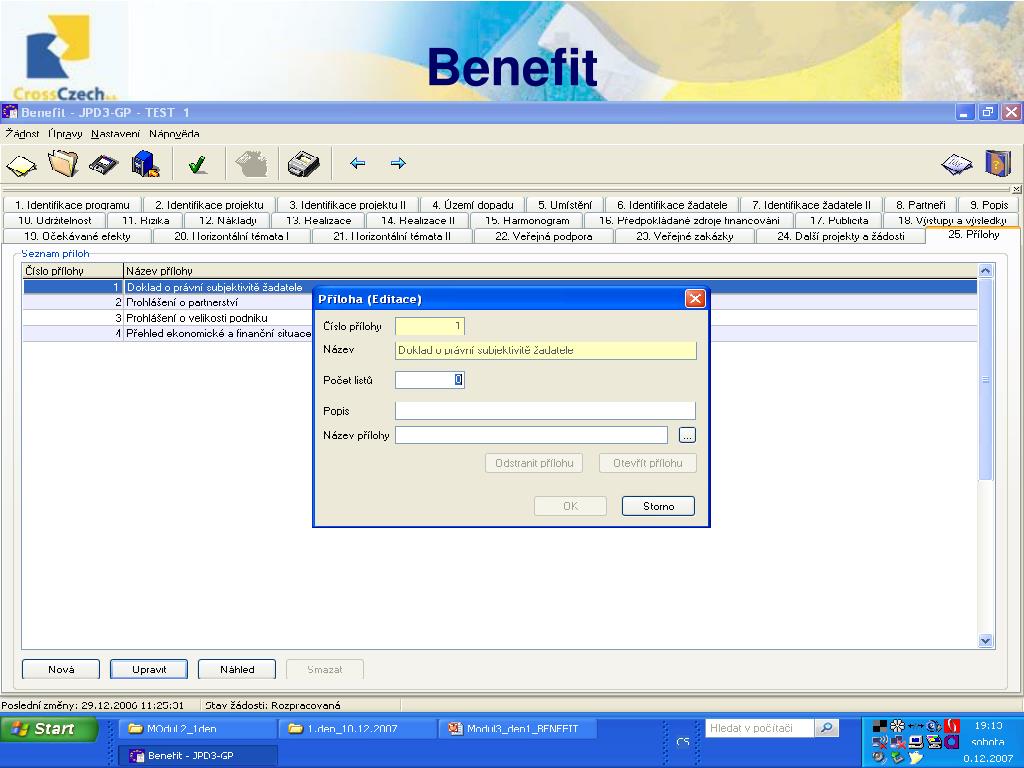Open the Žádost menu

click(22, 134)
